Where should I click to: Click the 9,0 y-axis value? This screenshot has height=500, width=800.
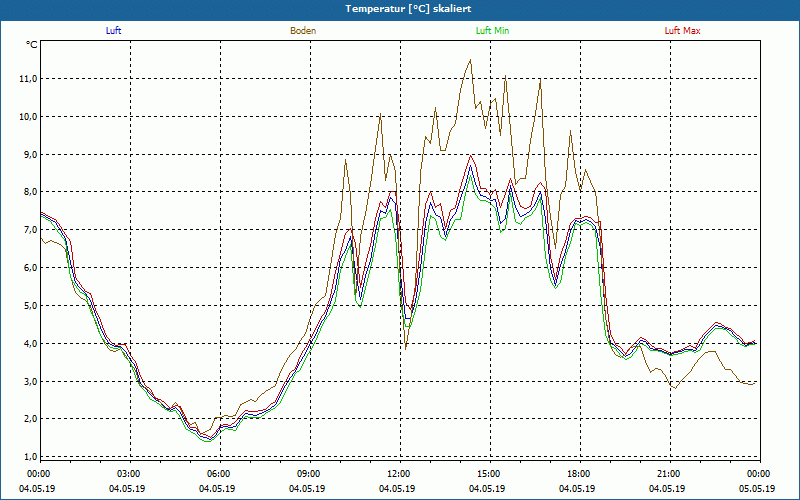coord(31,154)
